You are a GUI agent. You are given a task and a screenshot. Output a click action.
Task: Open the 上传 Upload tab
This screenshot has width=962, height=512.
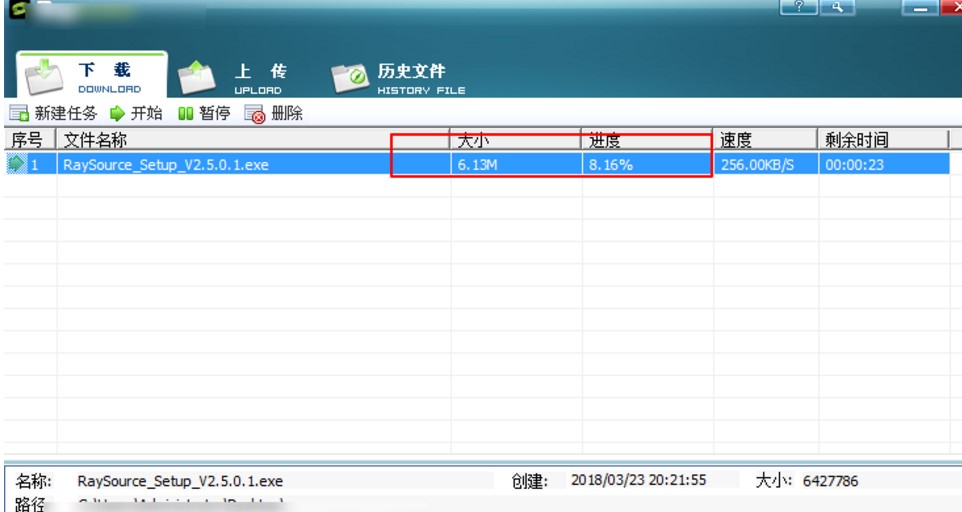[232, 78]
